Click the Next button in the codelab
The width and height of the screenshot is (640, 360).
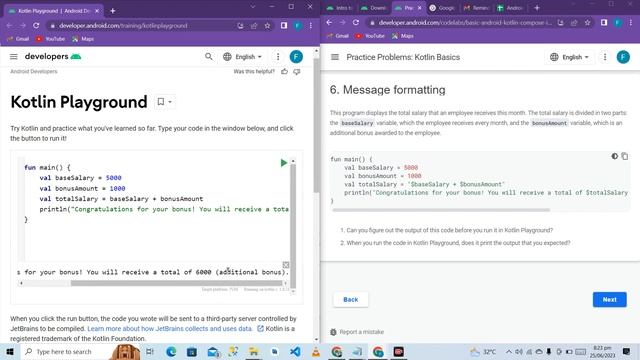pyautogui.click(x=609, y=300)
